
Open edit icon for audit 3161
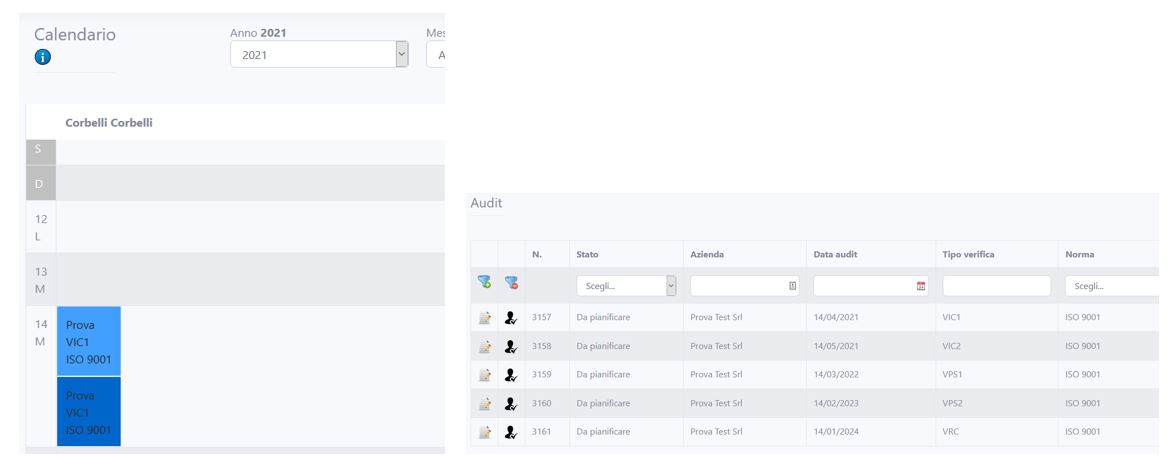pyautogui.click(x=485, y=432)
